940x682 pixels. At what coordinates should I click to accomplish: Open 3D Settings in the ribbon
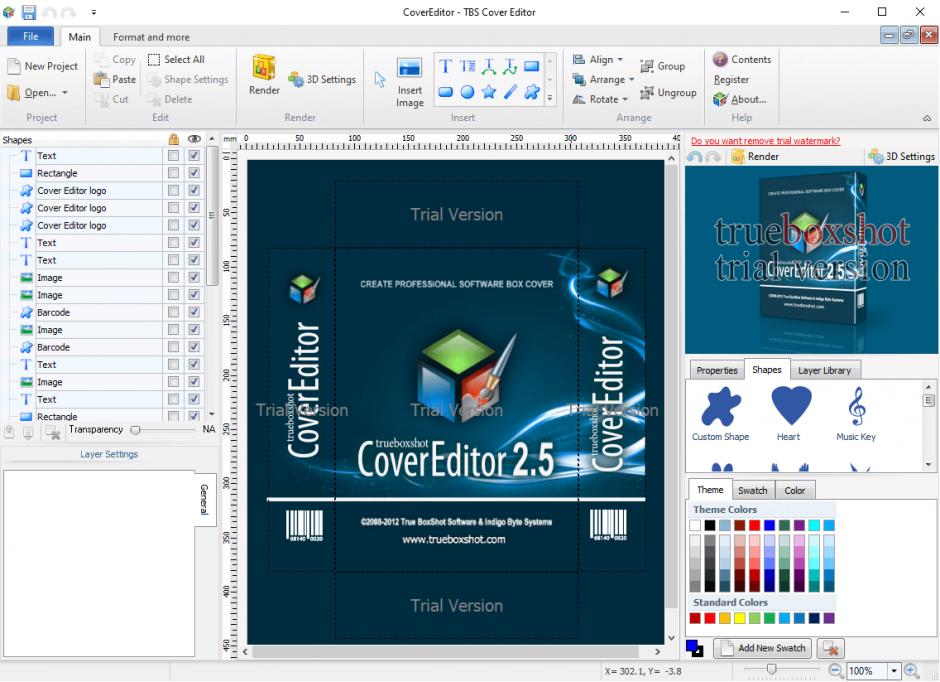pos(322,79)
